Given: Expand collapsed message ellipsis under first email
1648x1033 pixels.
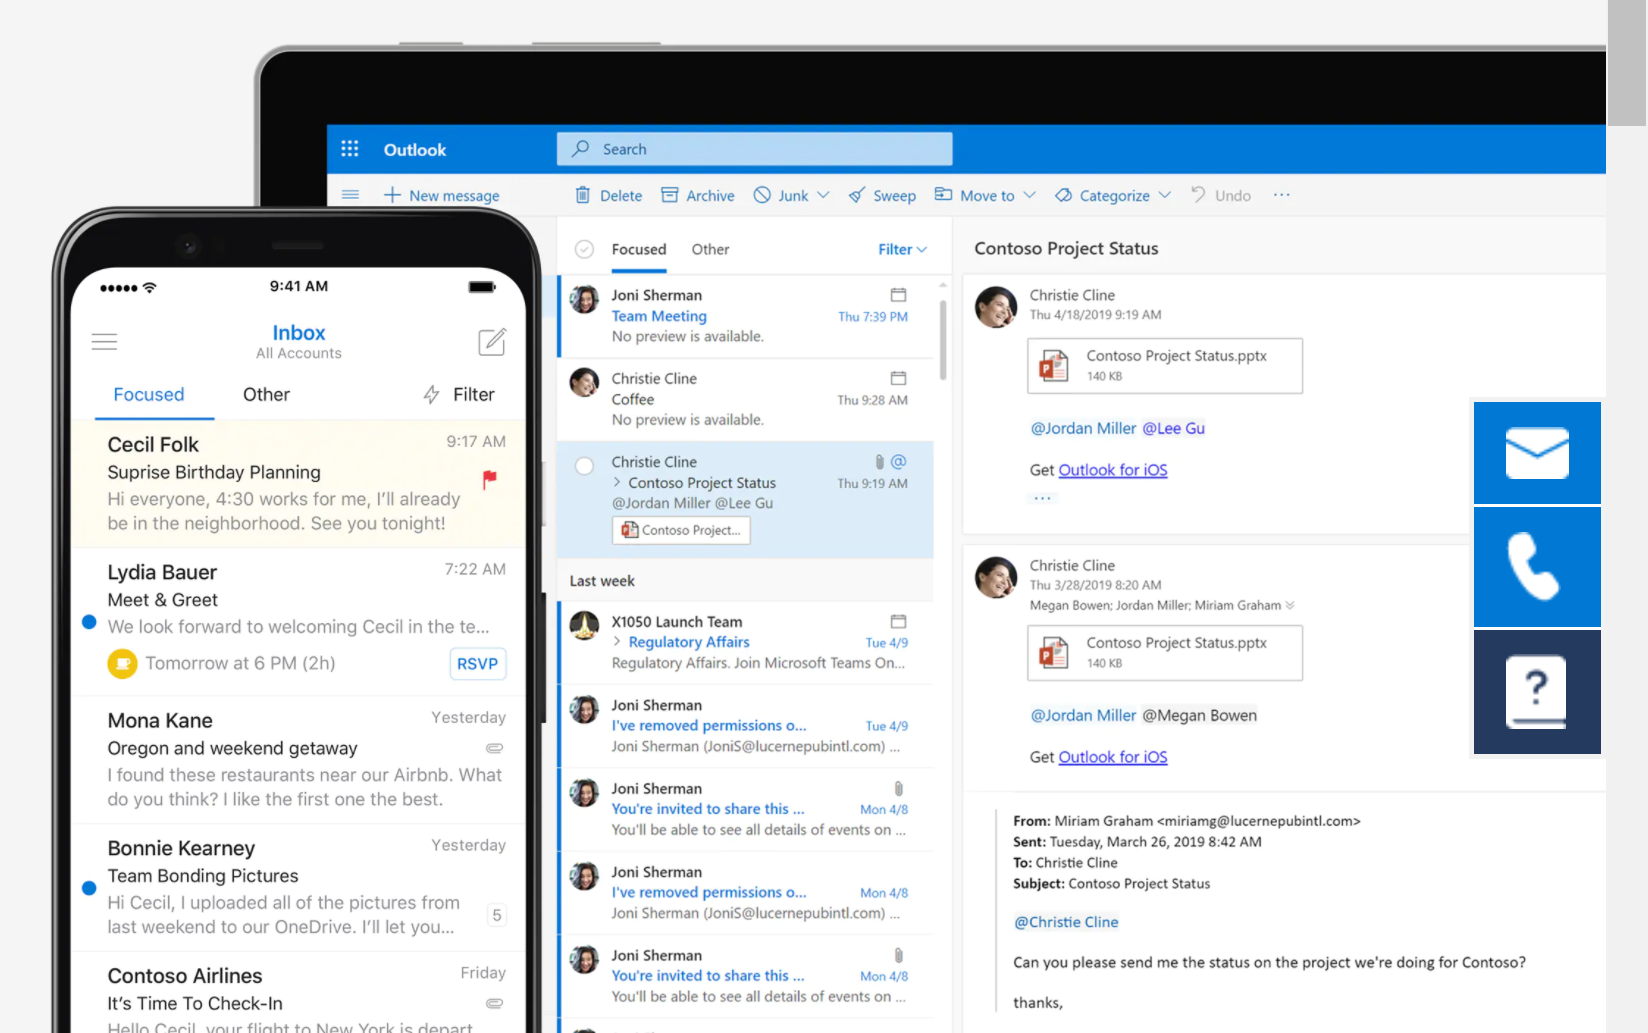Looking at the screenshot, I should 1042,497.
